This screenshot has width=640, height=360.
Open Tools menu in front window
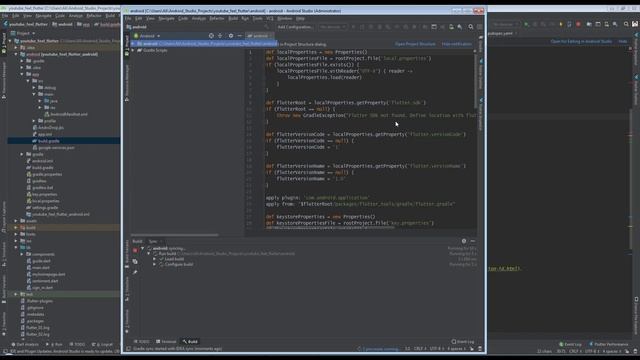coord(257,18)
